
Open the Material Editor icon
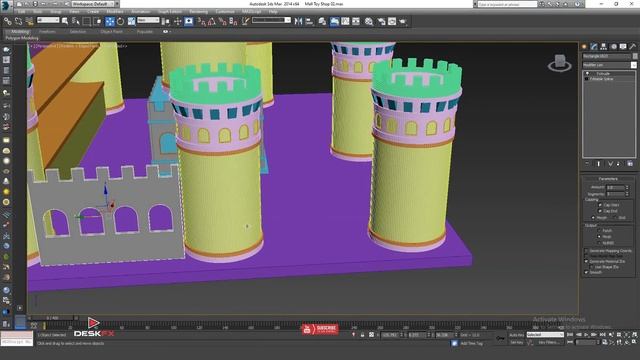click(369, 21)
